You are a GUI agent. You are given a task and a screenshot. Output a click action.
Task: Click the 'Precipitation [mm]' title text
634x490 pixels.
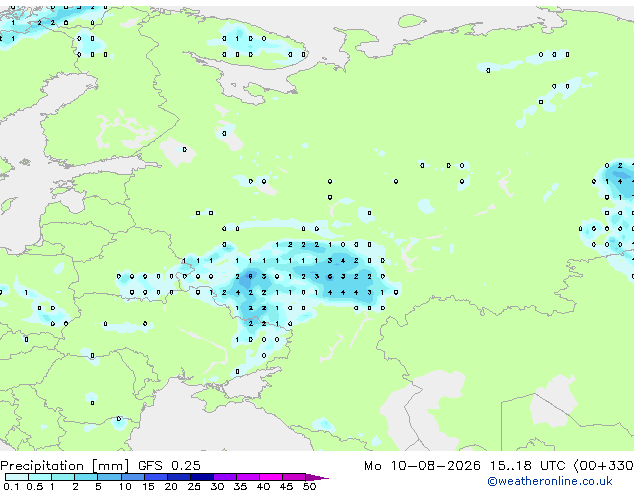pyautogui.click(x=65, y=466)
